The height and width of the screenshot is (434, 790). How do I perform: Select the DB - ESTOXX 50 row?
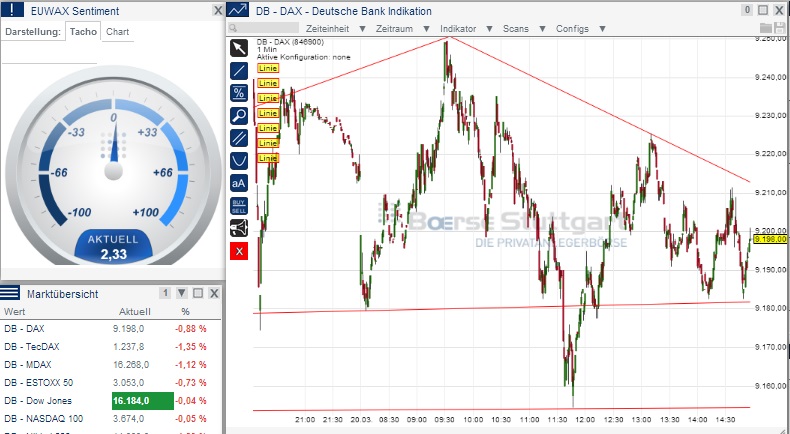coord(110,383)
